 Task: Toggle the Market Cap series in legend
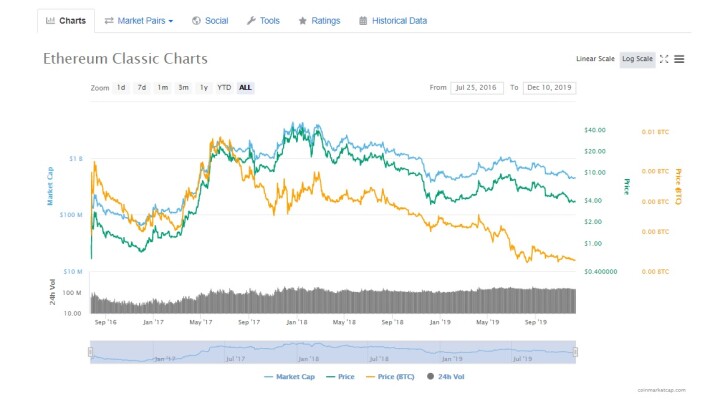coord(289,377)
